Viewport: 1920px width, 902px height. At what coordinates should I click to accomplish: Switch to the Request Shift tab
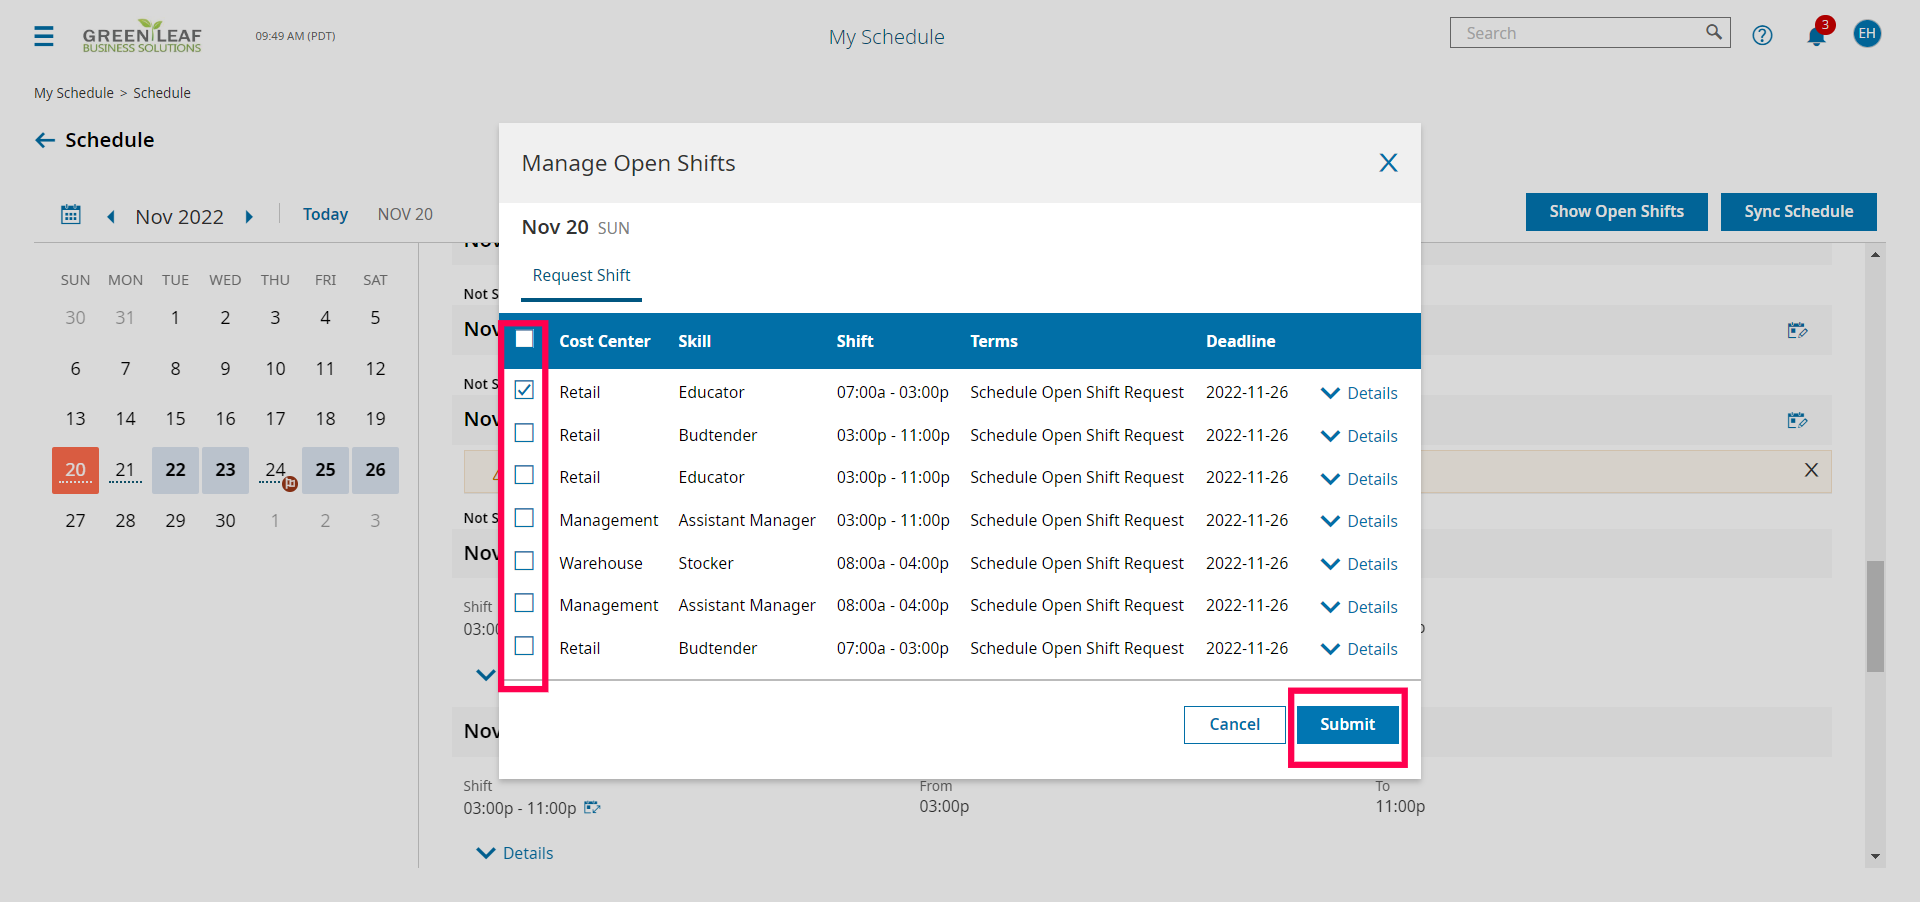click(581, 275)
